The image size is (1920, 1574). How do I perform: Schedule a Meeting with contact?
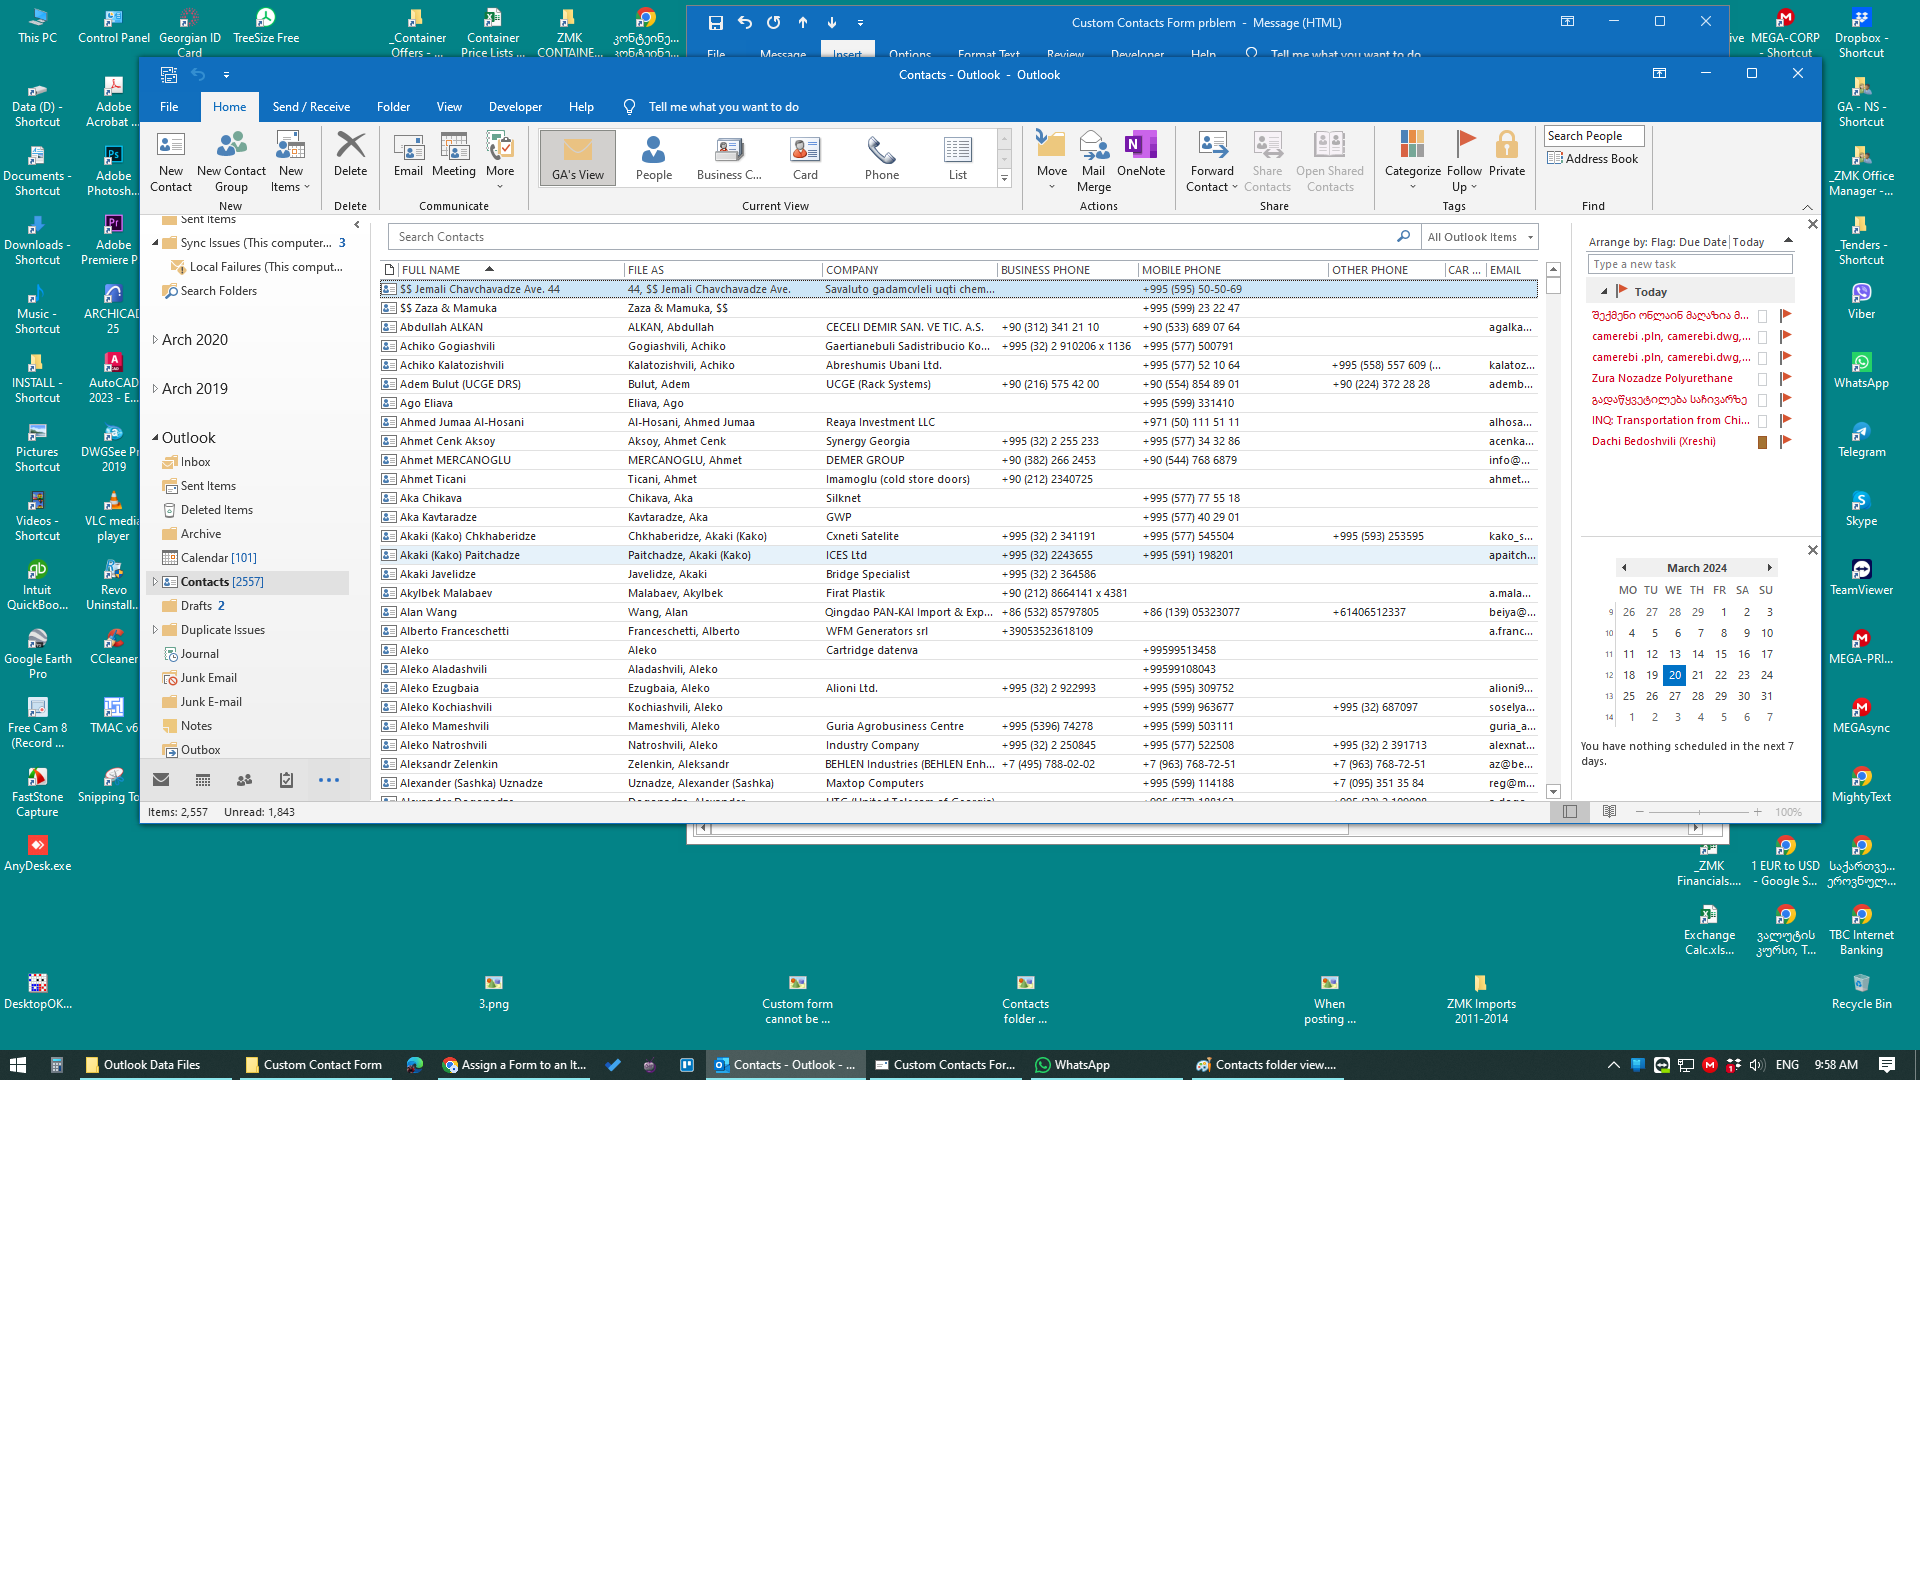point(454,155)
